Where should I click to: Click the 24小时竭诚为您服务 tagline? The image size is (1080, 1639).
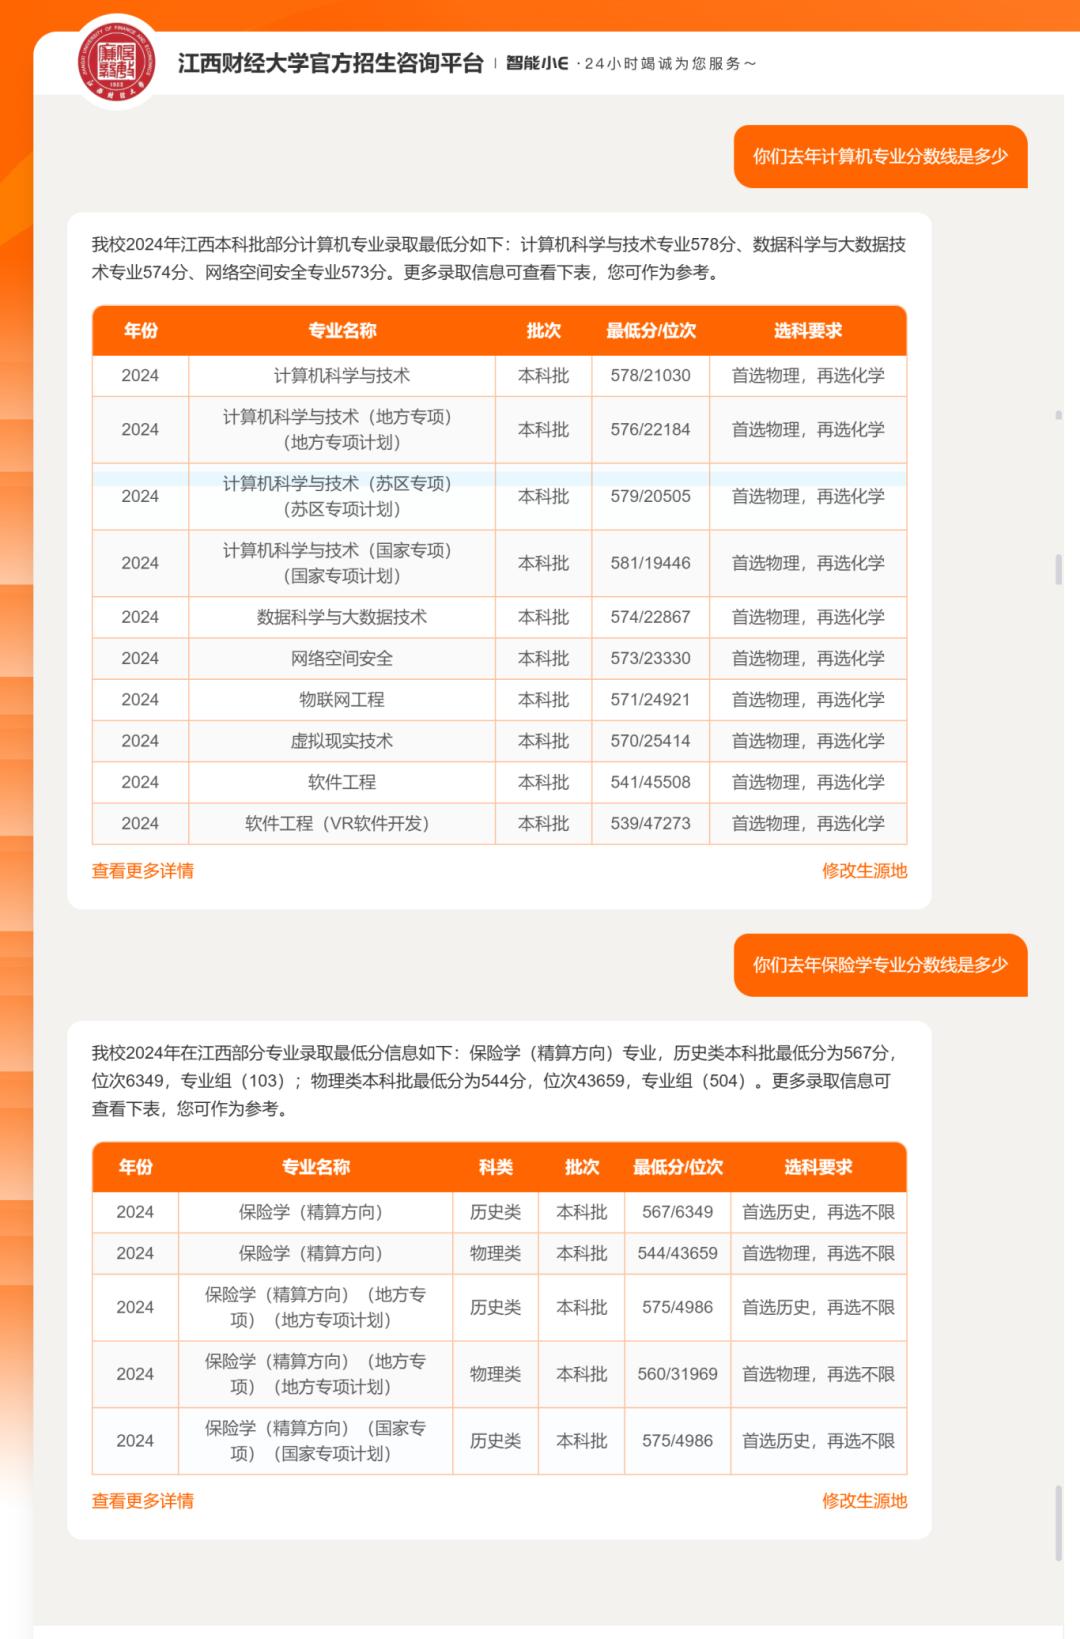[x=670, y=63]
